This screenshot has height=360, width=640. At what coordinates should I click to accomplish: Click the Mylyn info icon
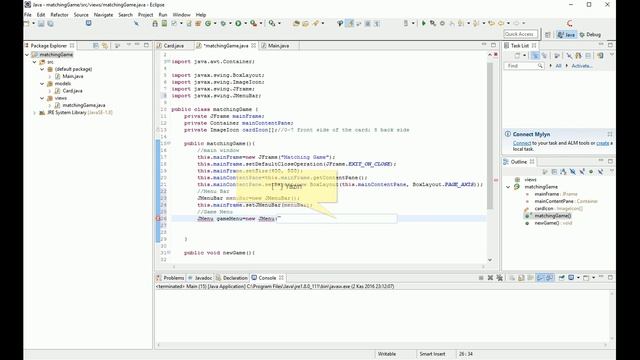tap(508, 134)
